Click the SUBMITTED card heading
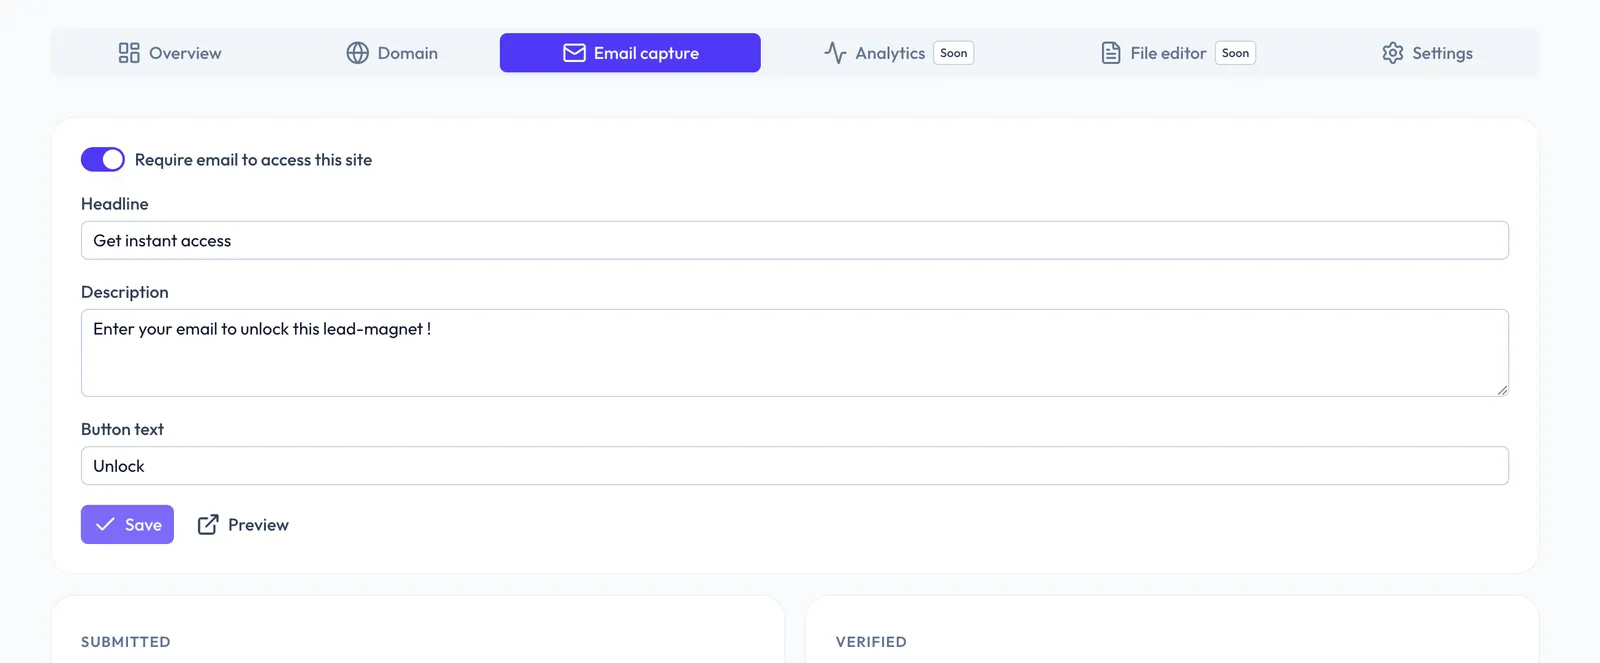Viewport: 1600px width, 663px height. (x=126, y=642)
